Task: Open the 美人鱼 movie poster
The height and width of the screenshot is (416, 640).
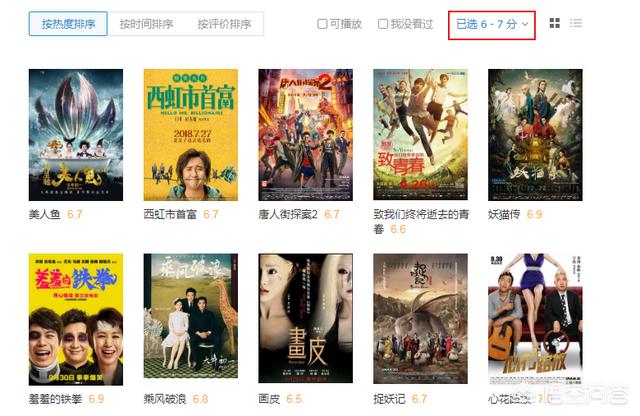Action: pos(76,135)
